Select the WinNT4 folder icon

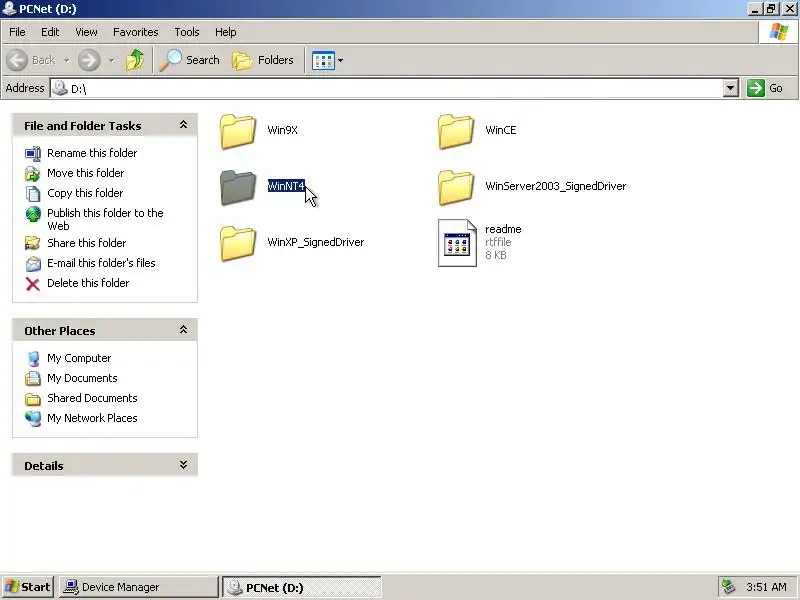pos(238,187)
